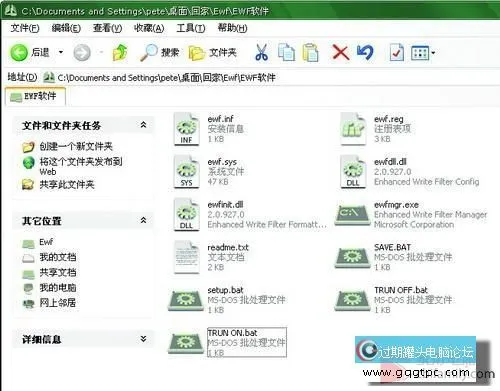This screenshot has height=391, width=500.
Task: Click the Copy toolbar icon
Action: [286, 52]
